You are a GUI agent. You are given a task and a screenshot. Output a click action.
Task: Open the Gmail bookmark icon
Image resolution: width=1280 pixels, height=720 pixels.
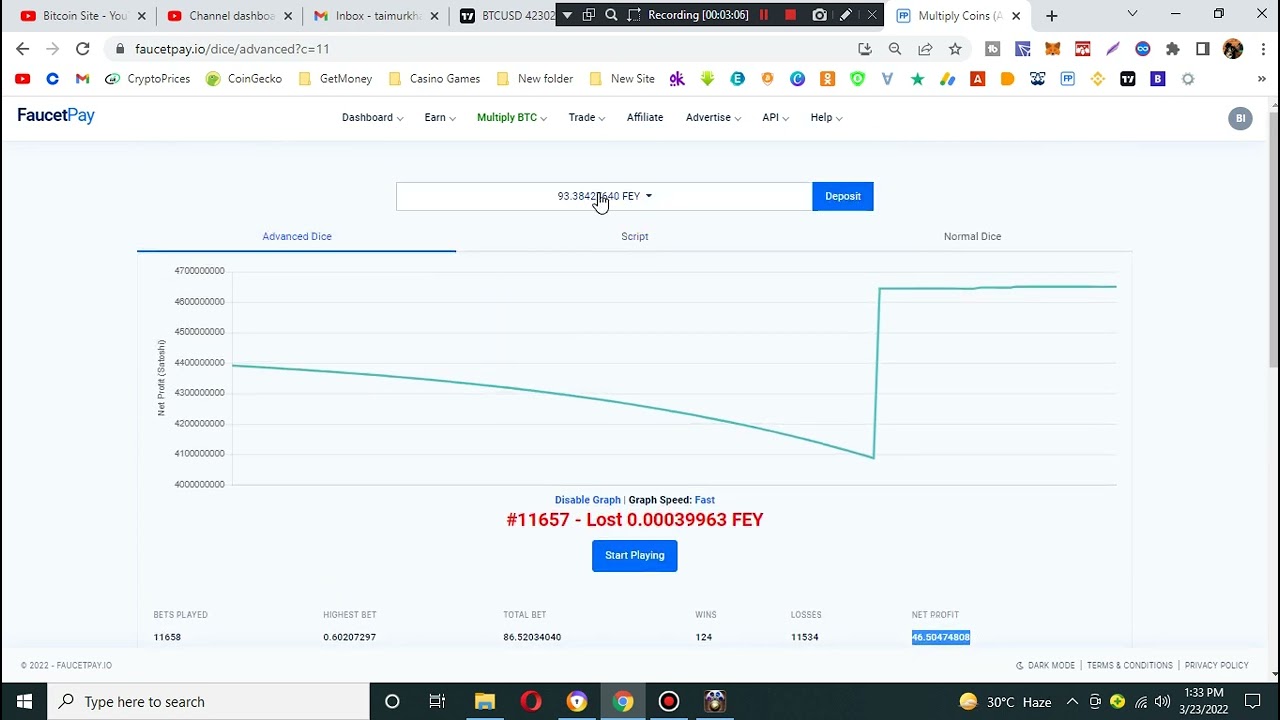(82, 79)
